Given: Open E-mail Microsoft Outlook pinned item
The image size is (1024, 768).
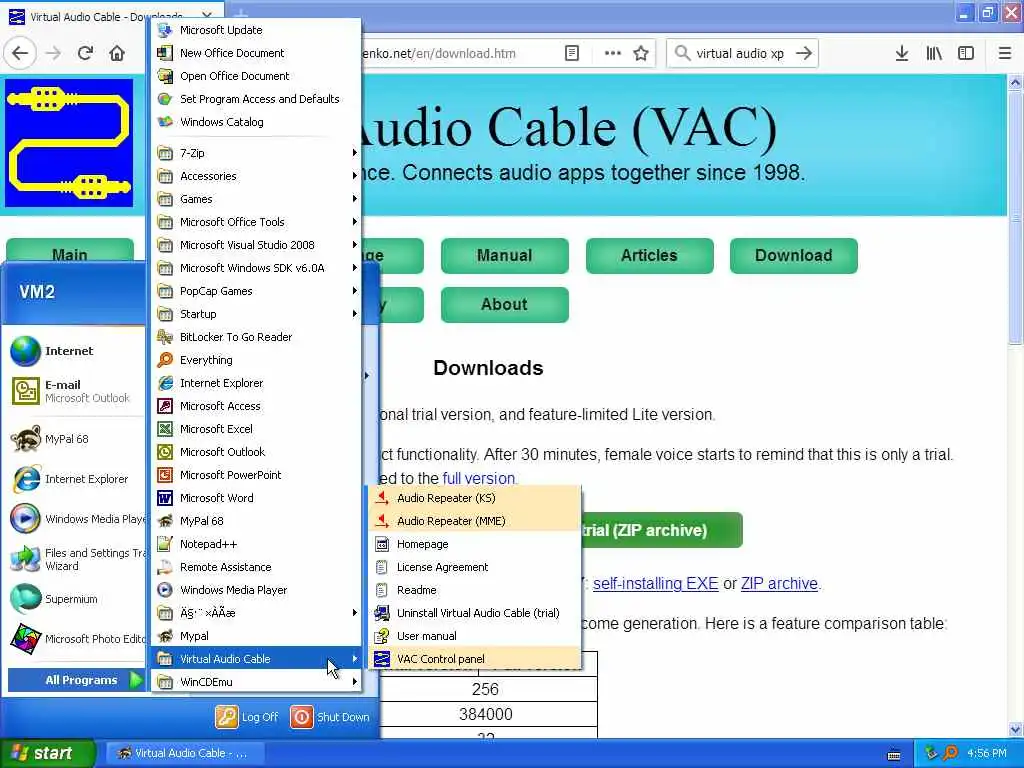Looking at the screenshot, I should point(76,391).
